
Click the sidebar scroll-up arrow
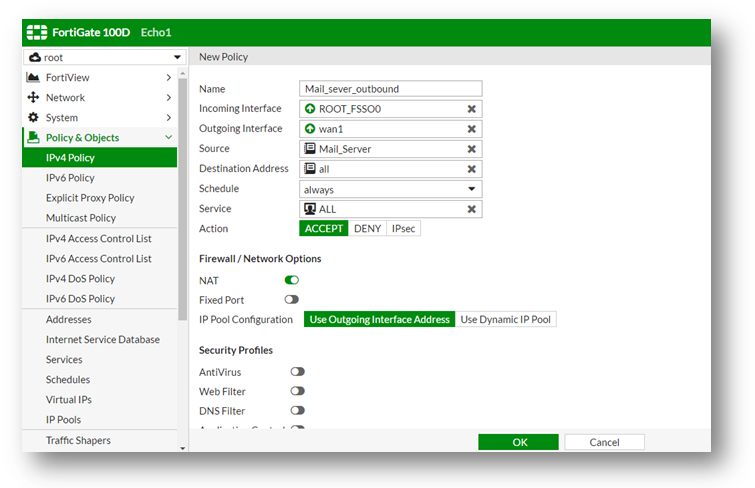(x=182, y=73)
